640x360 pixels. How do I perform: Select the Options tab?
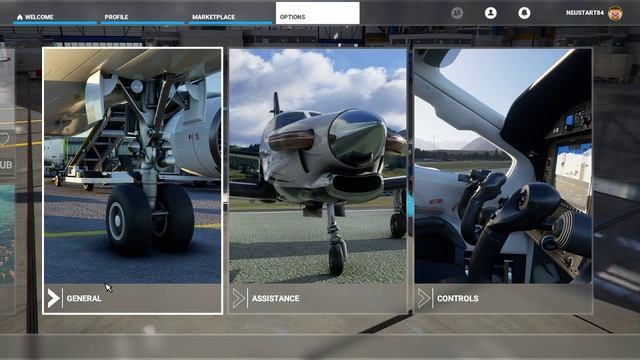click(x=318, y=13)
